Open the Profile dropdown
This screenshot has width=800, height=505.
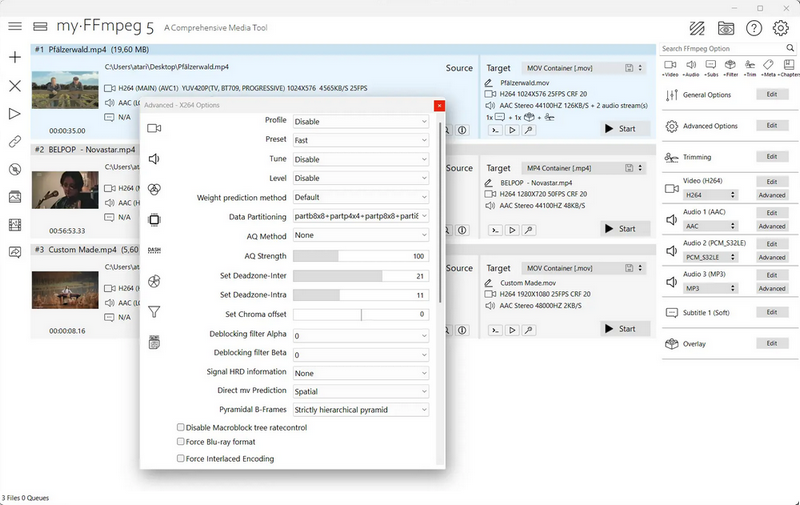(361, 121)
